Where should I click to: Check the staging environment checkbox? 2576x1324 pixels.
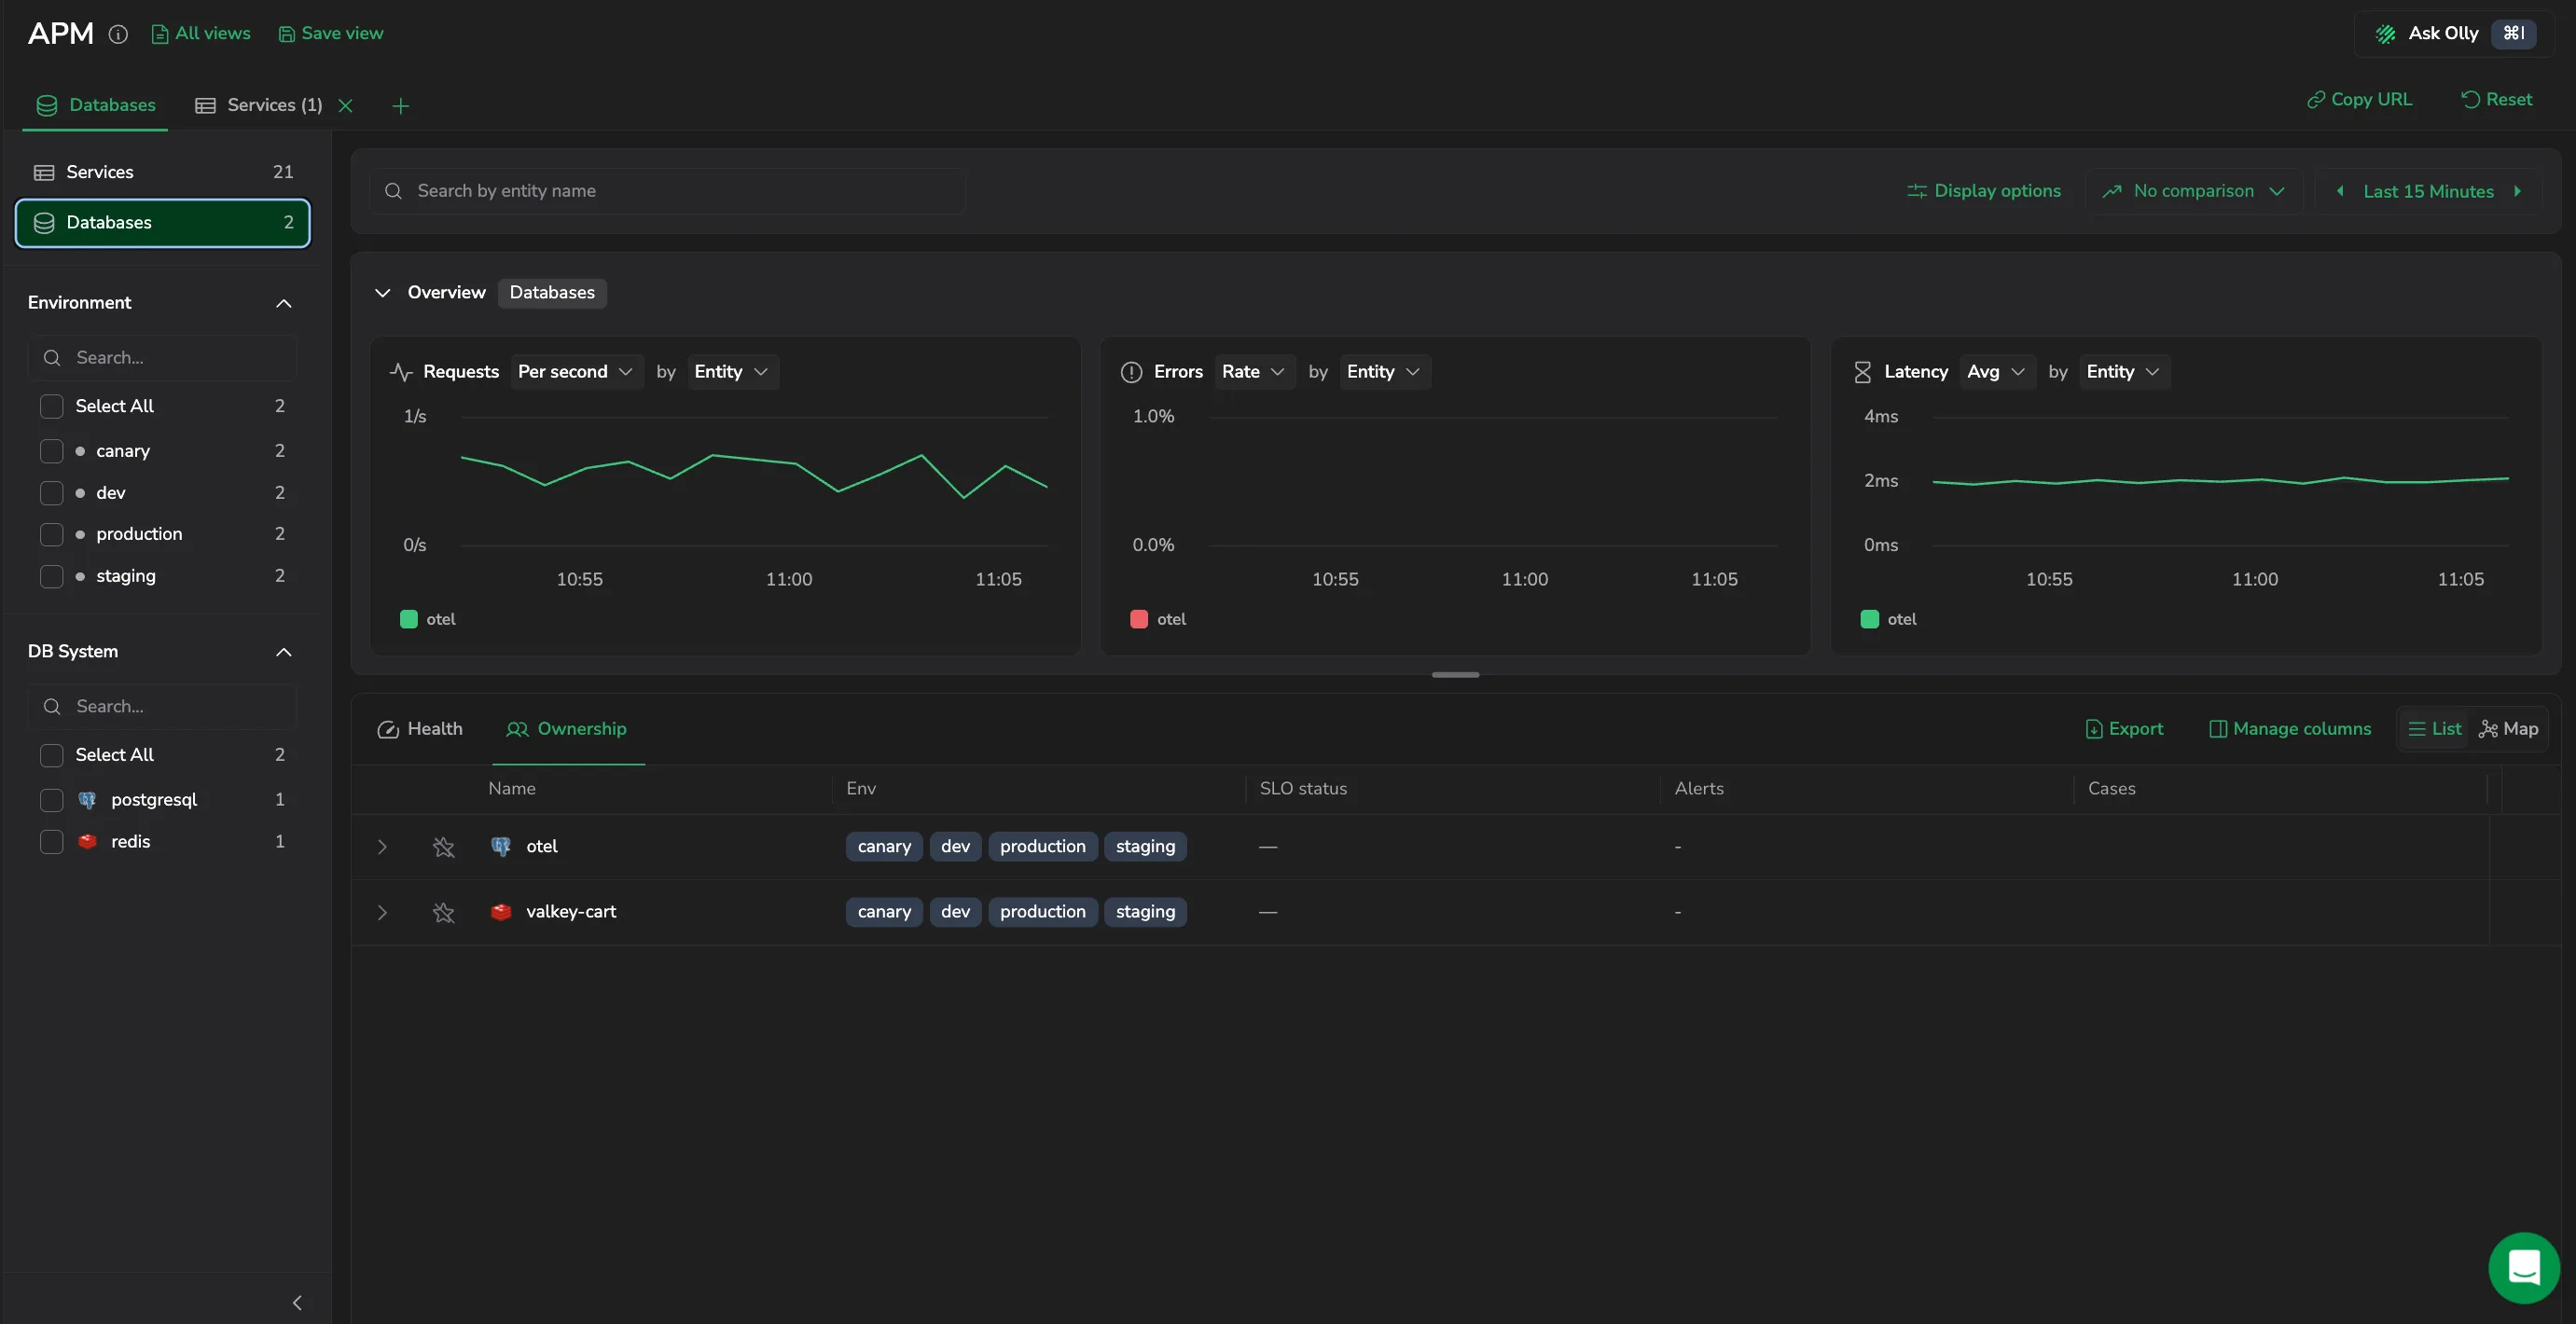(52, 576)
